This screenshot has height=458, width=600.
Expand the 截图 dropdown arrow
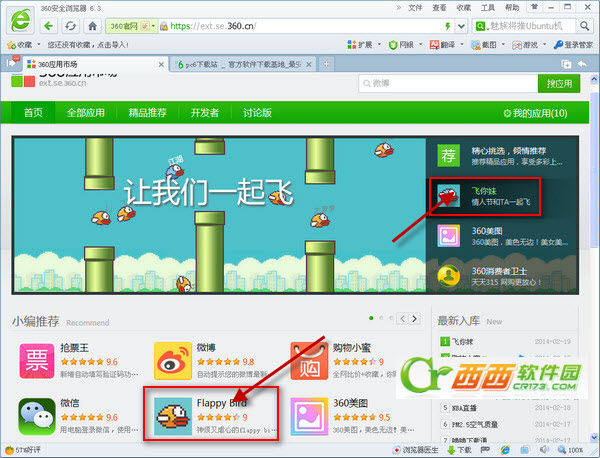click(503, 45)
